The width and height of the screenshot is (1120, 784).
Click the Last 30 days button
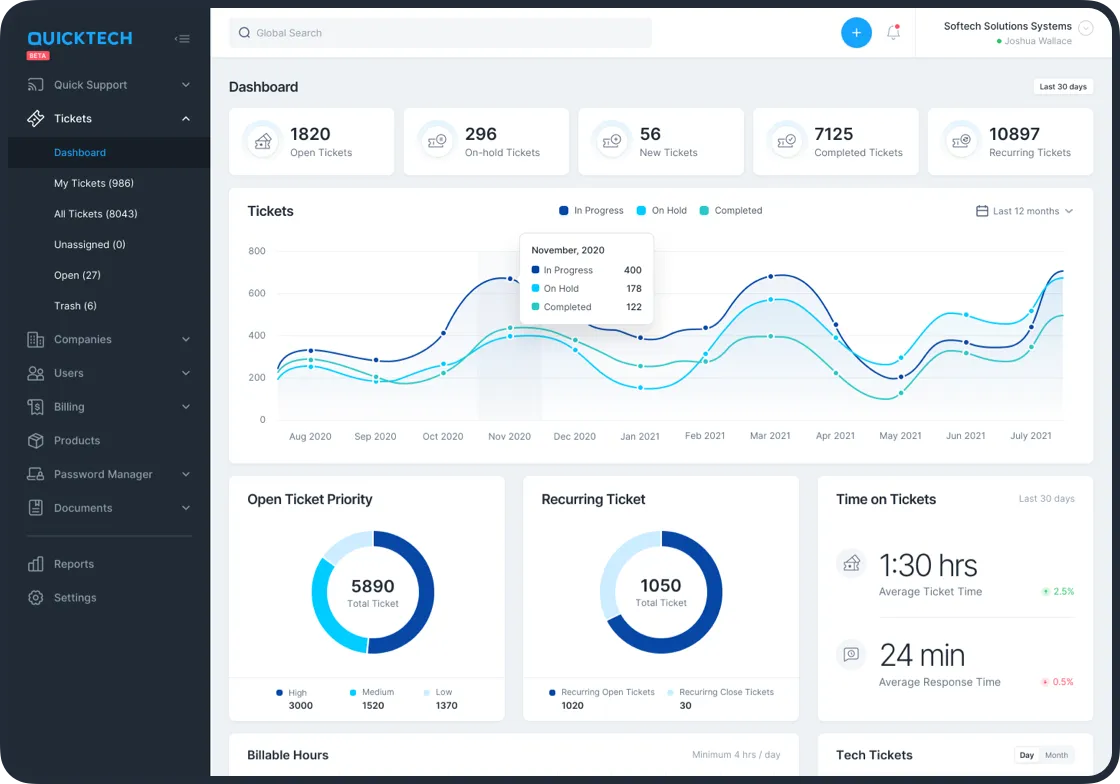[1062, 87]
